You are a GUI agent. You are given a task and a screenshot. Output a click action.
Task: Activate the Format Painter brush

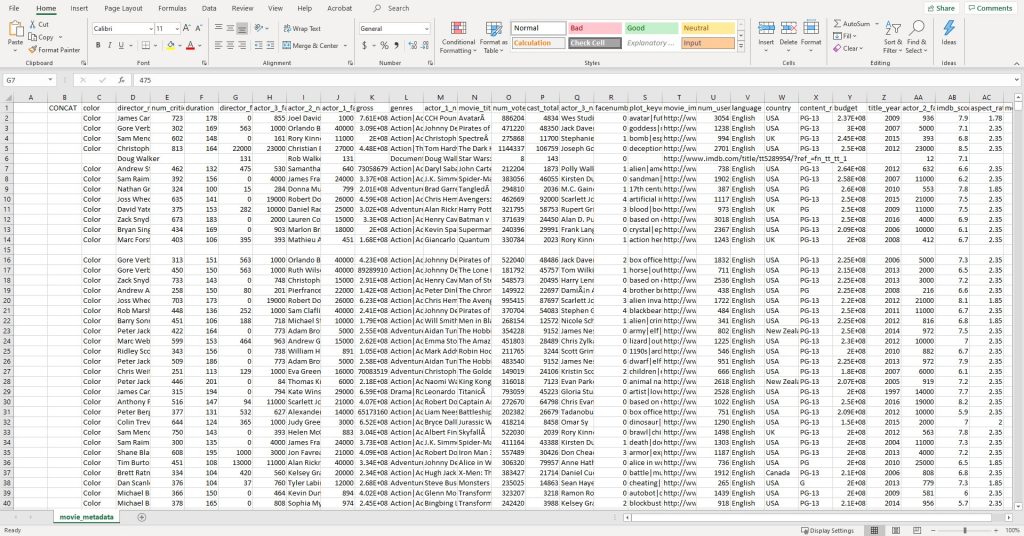click(x=33, y=50)
